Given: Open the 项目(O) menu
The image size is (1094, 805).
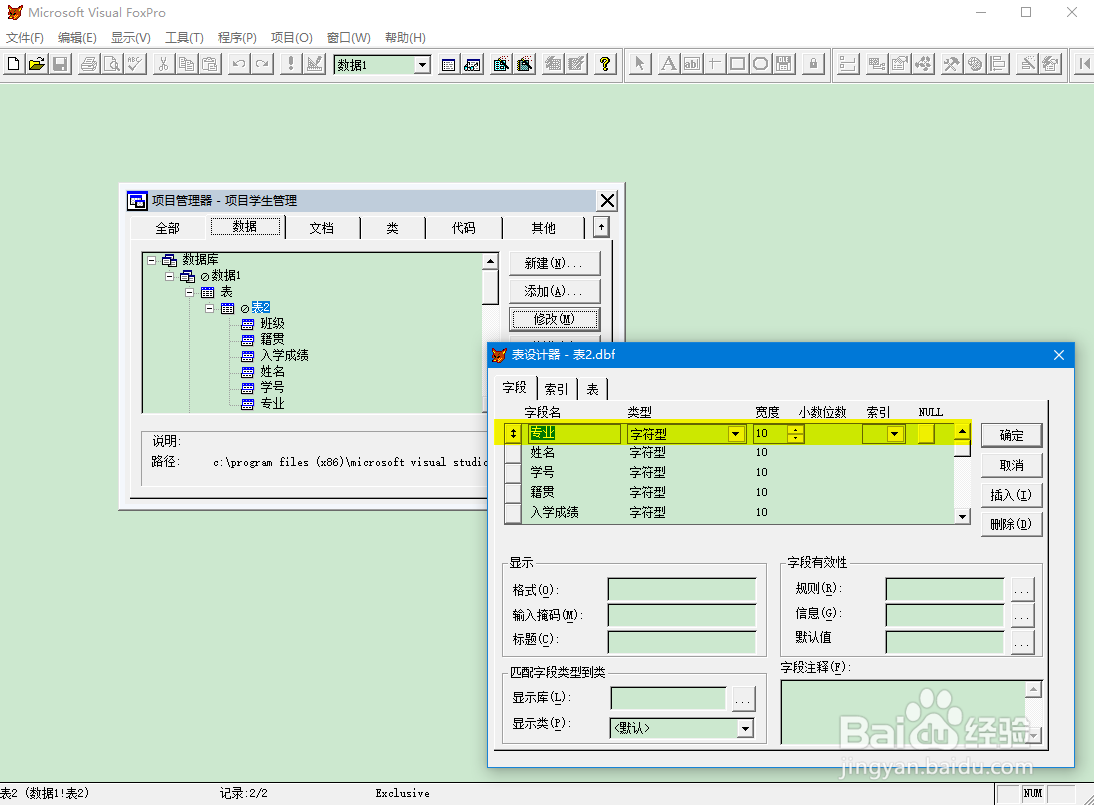Looking at the screenshot, I should point(292,38).
